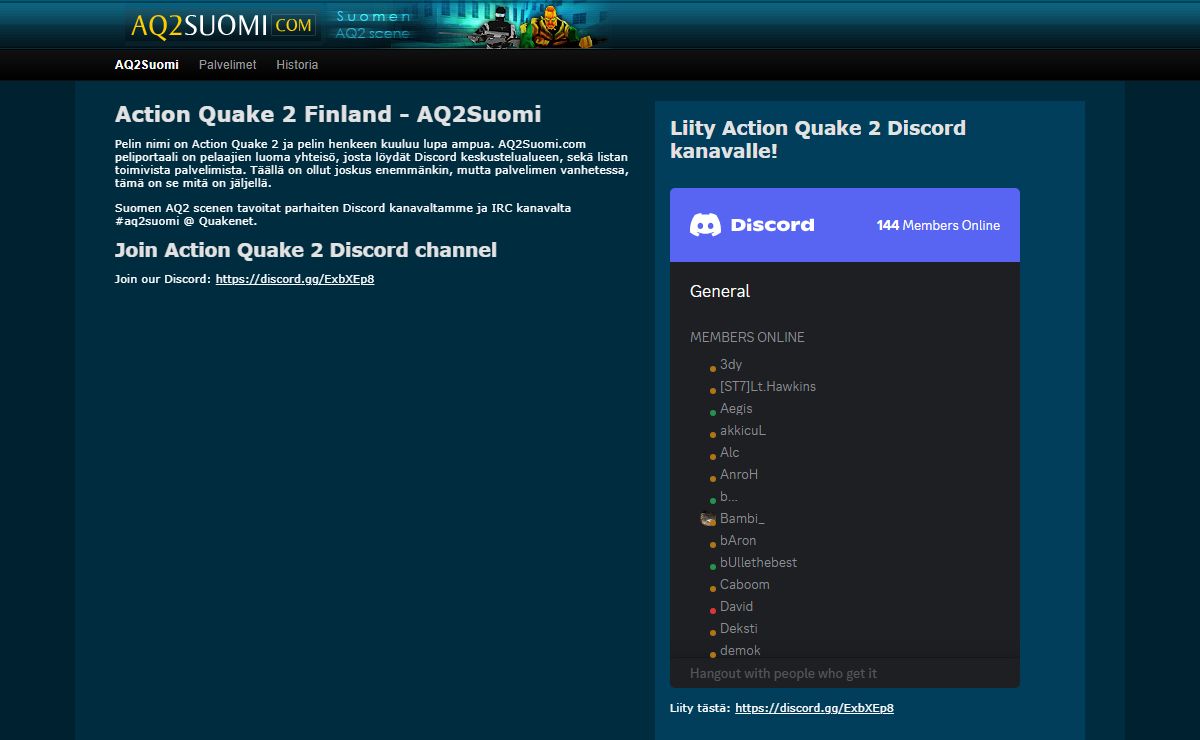Click the discord.gg link next to Liity tästä
The height and width of the screenshot is (740, 1200).
814,708
